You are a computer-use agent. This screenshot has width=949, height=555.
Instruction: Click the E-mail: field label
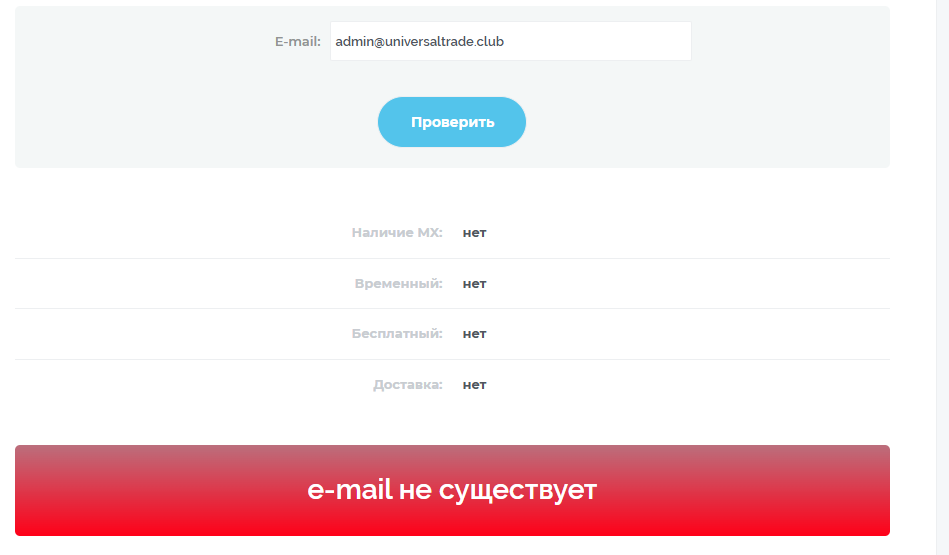point(297,42)
